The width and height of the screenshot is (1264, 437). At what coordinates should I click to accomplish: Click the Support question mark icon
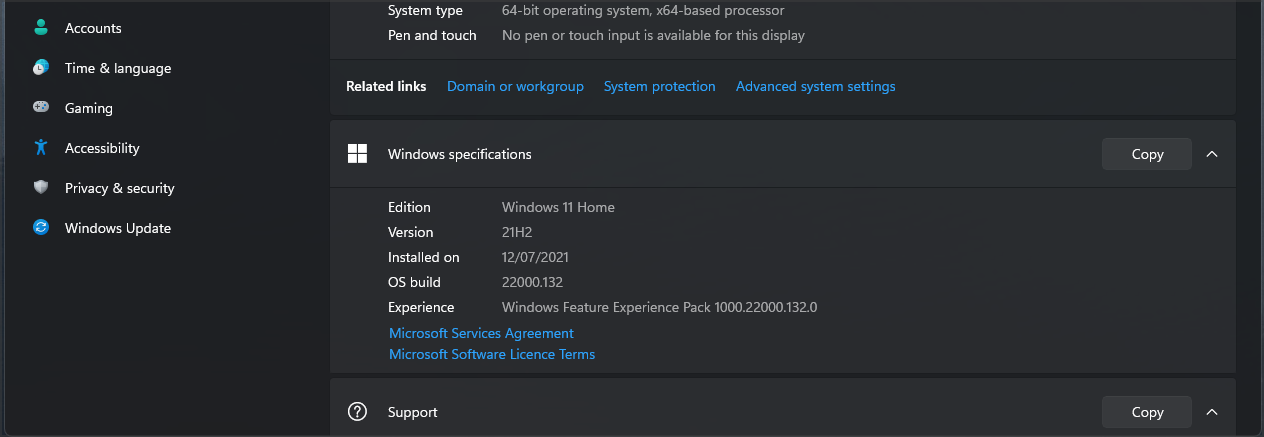(x=357, y=412)
